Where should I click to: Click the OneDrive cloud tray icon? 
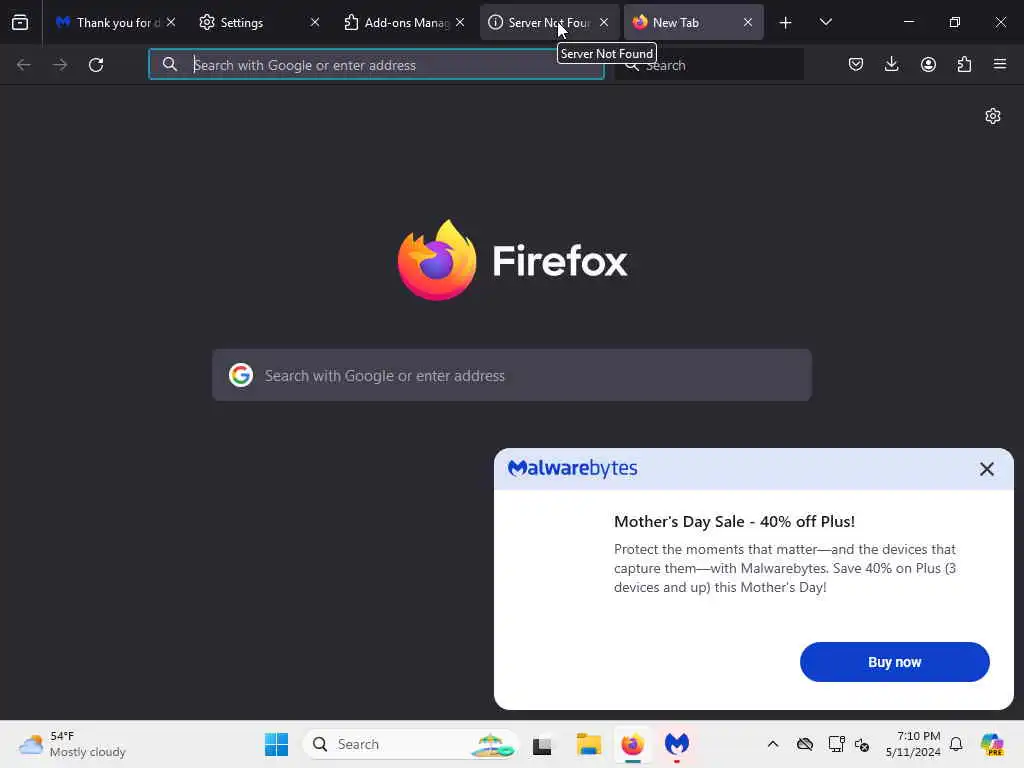805,744
